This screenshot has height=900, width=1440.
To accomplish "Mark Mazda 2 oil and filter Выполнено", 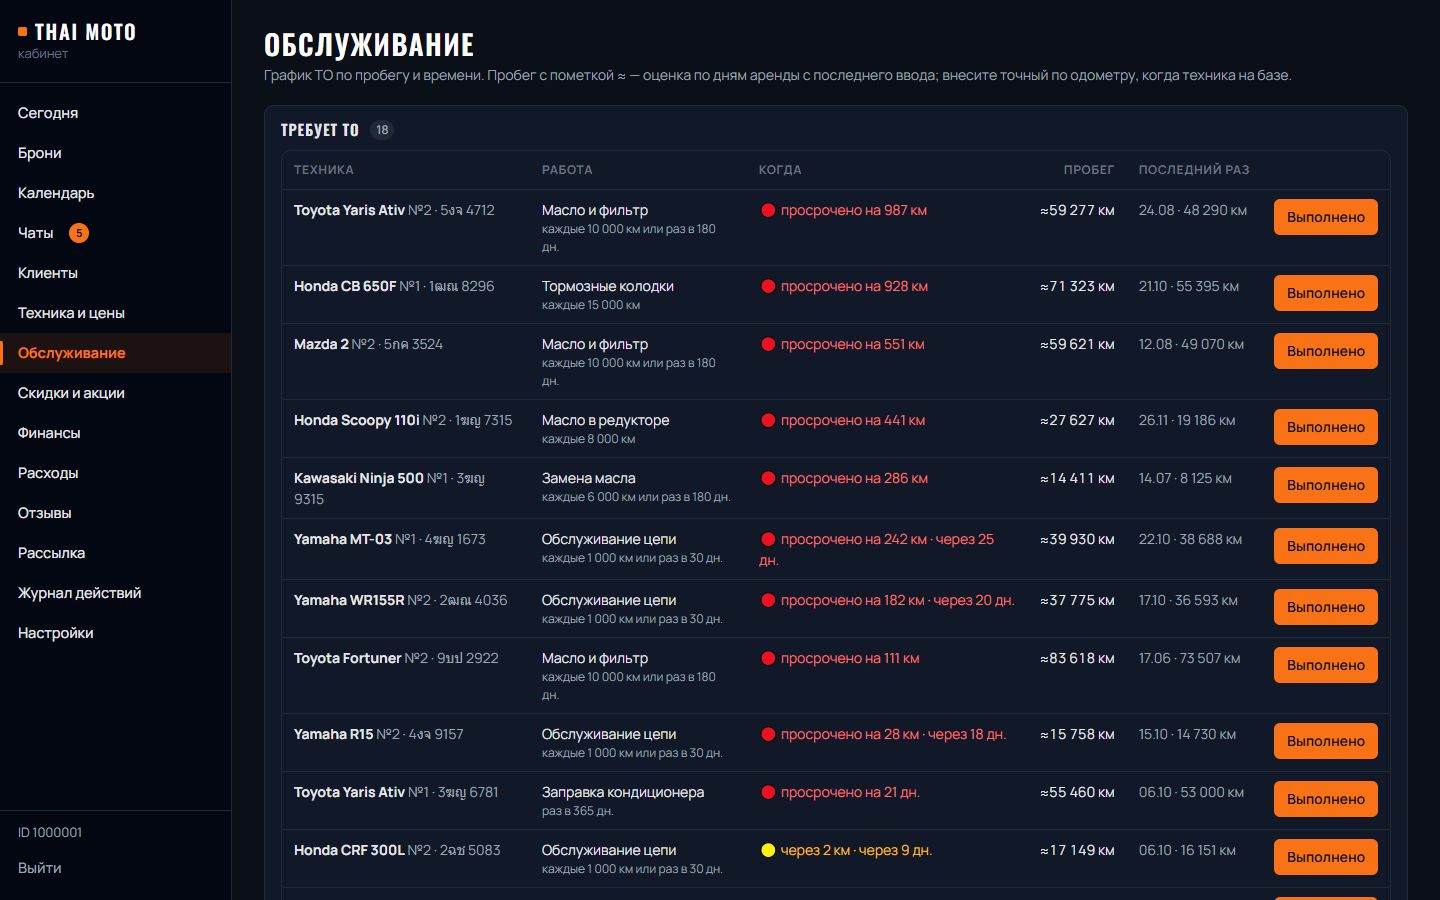I will point(1325,351).
